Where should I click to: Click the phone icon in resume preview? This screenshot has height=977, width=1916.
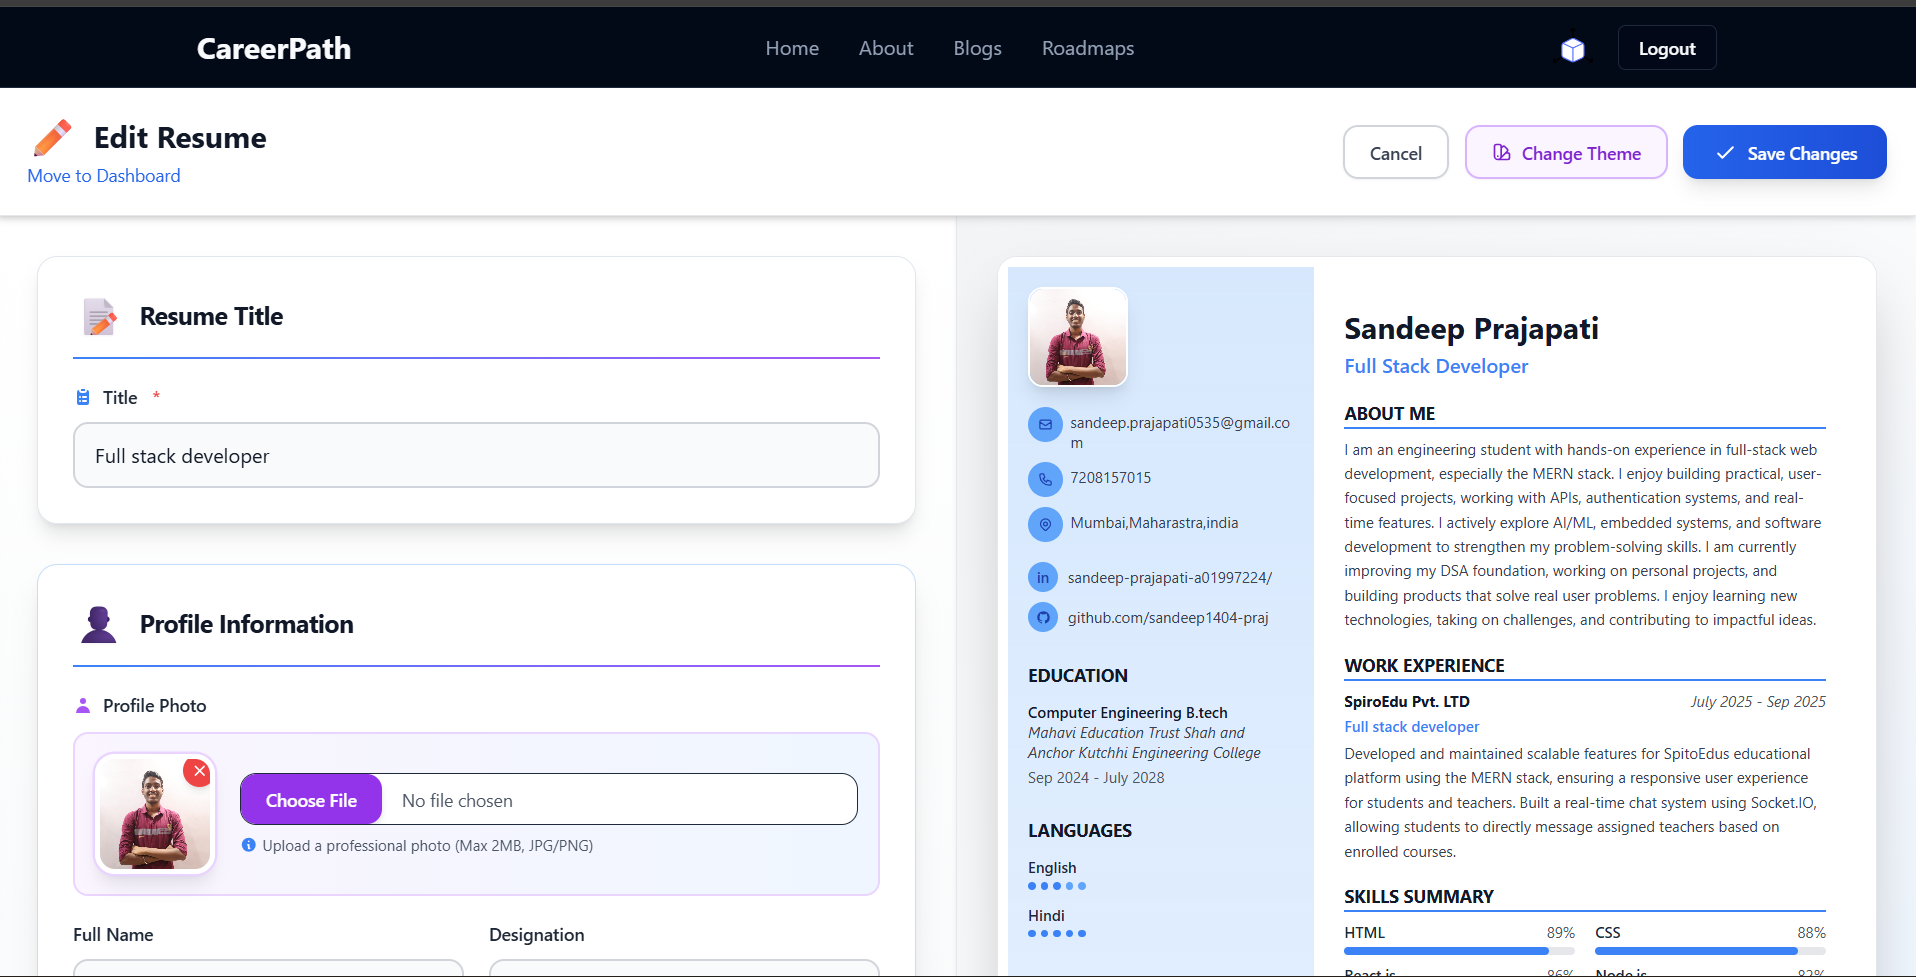pos(1045,479)
